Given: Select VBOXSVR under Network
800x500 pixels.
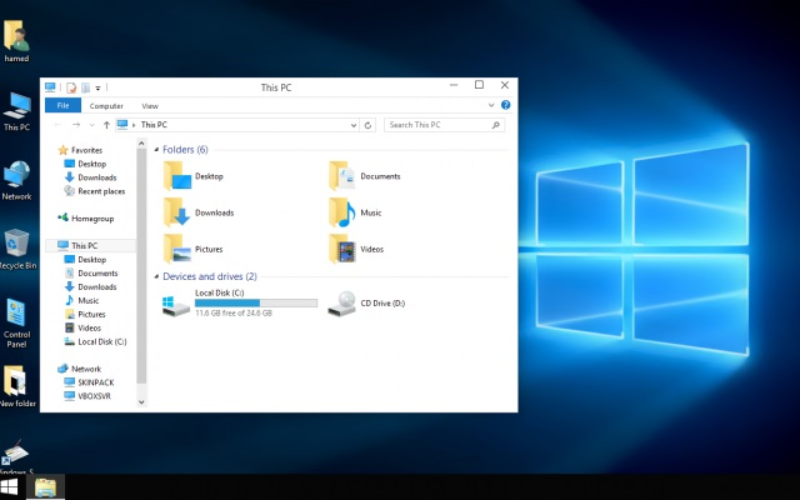Looking at the screenshot, I should tap(87, 396).
